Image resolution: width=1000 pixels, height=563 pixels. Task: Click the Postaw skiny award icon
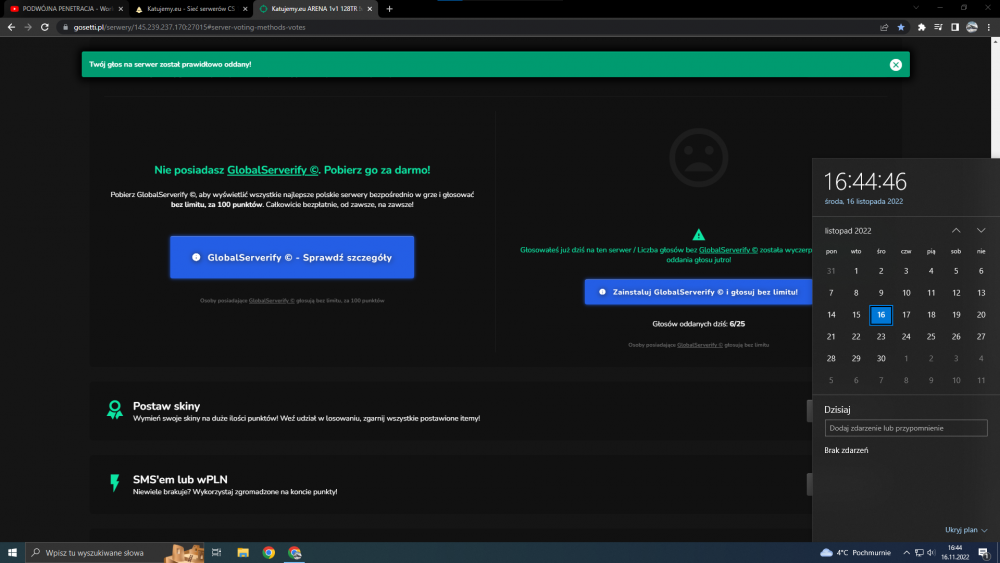point(115,409)
